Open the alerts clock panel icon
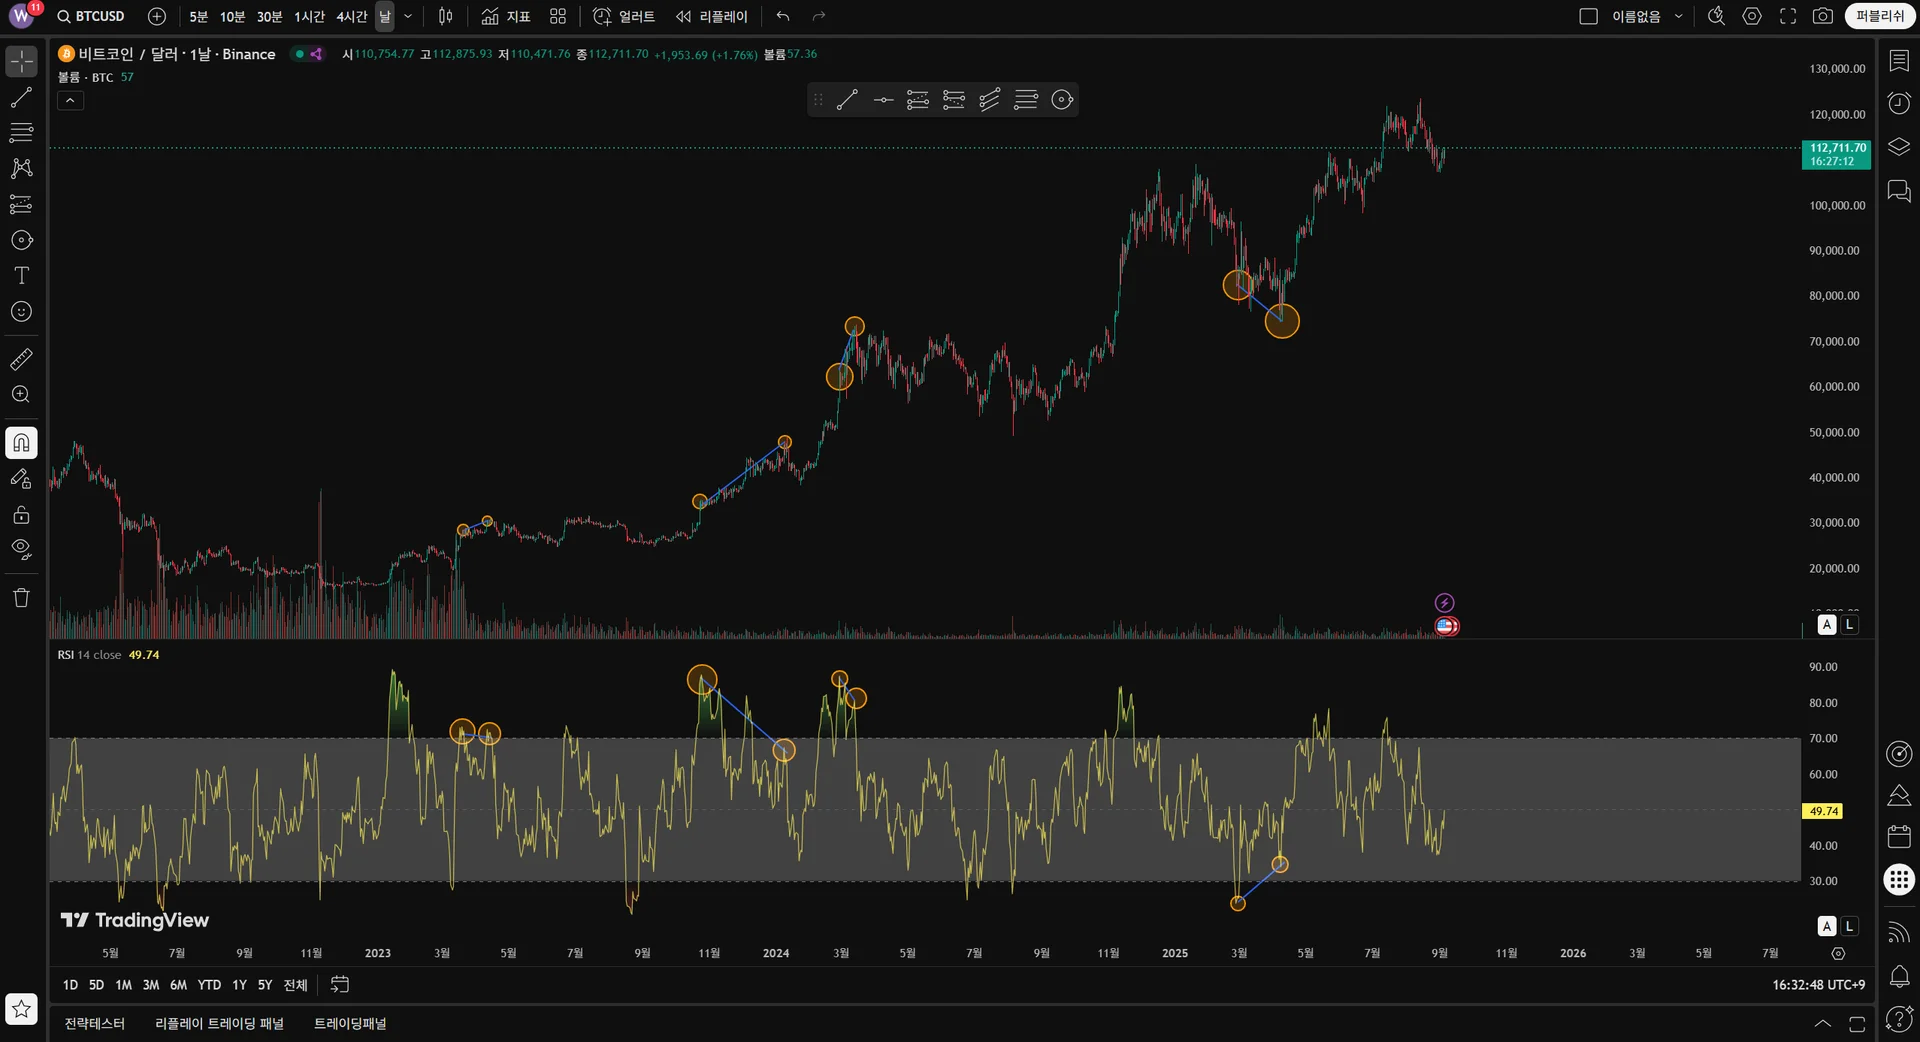The height and width of the screenshot is (1042, 1920). pyautogui.click(x=1899, y=103)
